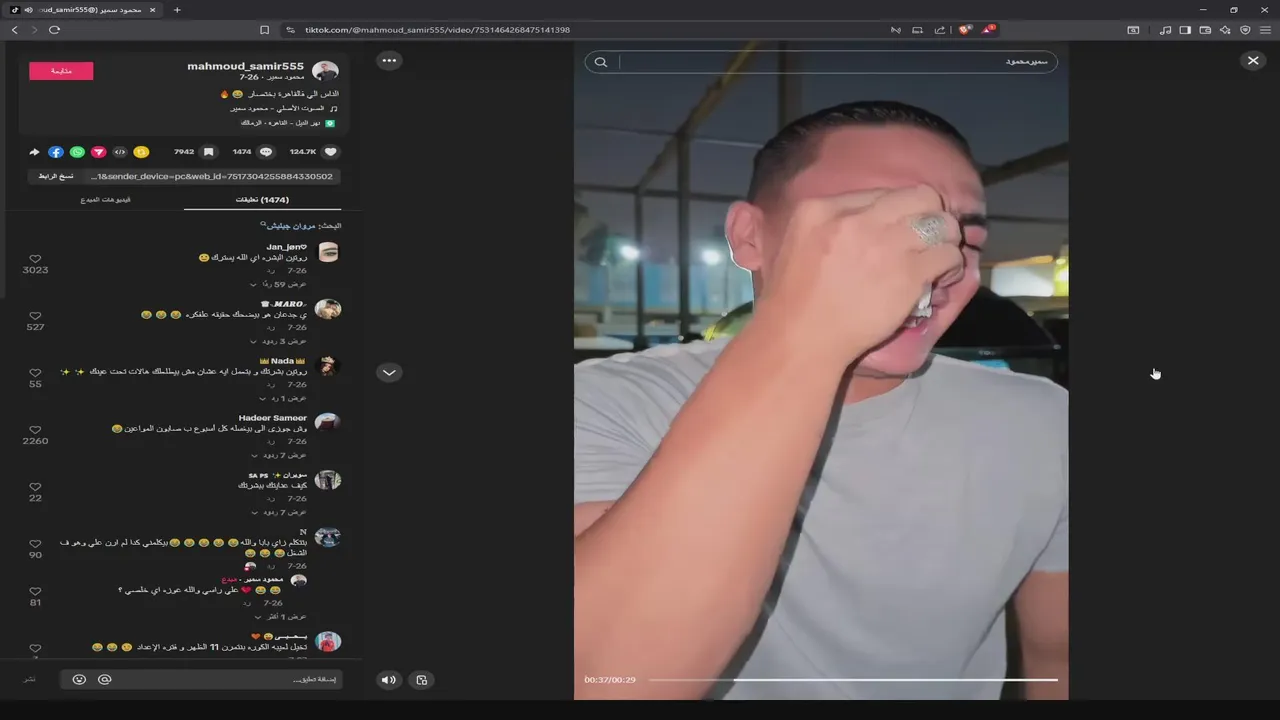Bookmark page via address bar bookmark icon
The height and width of the screenshot is (720, 1280).
pos(264,30)
